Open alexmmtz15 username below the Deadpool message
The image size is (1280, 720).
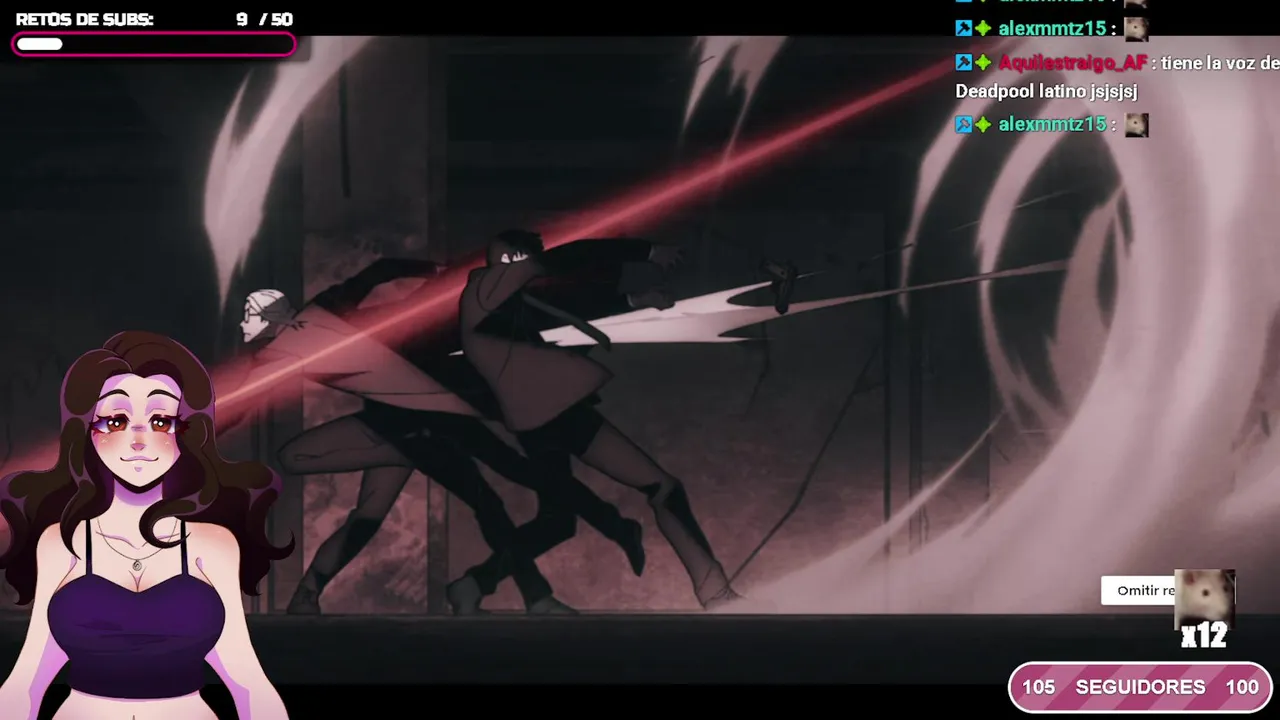pos(1053,125)
